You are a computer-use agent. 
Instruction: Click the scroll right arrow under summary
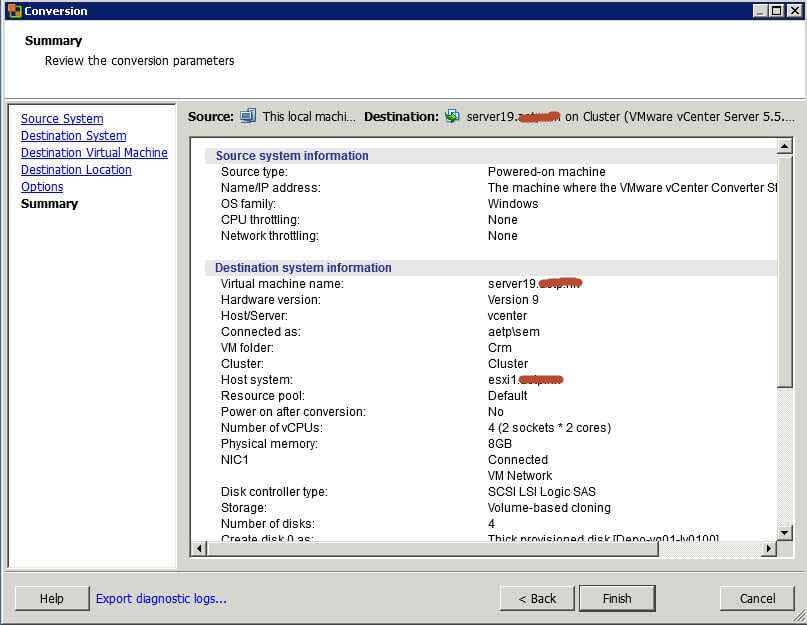click(x=768, y=549)
